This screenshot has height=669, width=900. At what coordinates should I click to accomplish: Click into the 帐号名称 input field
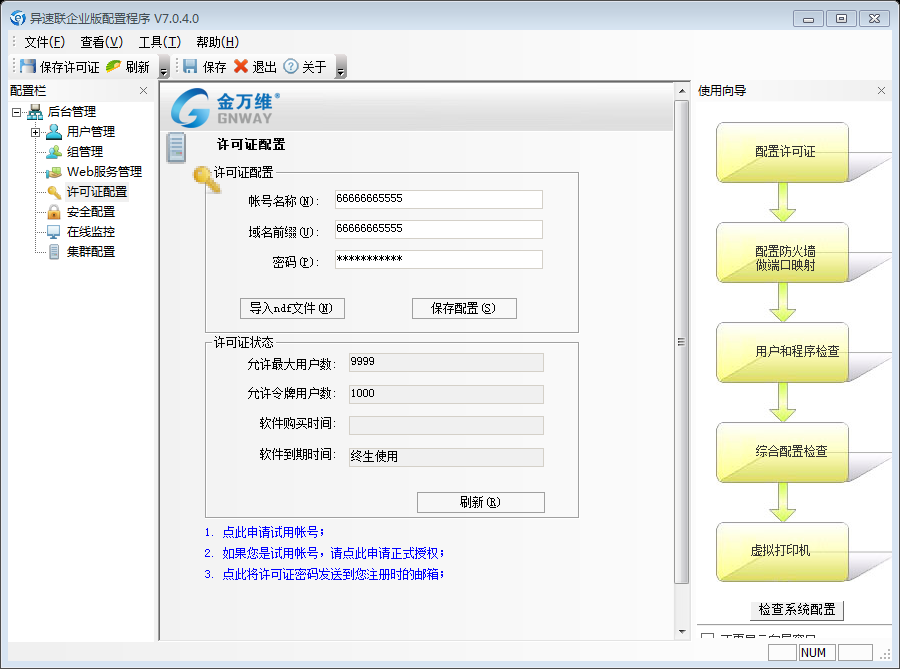click(438, 199)
